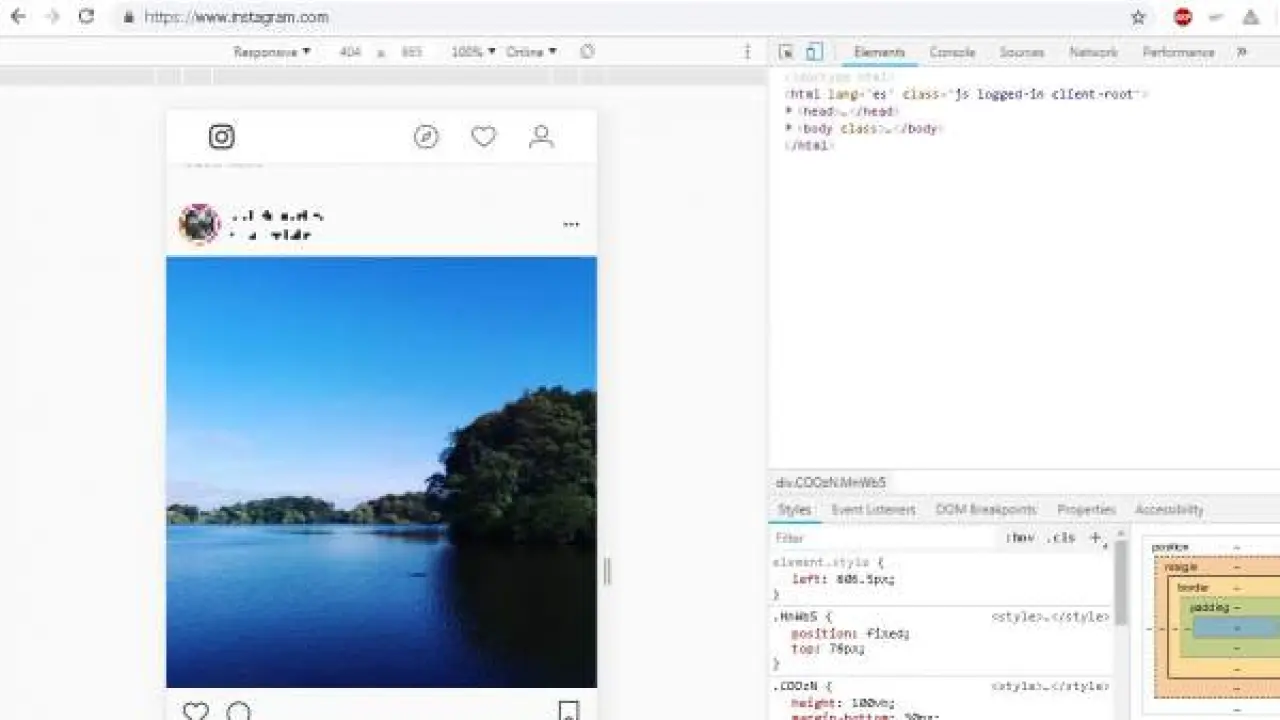Image resolution: width=1280 pixels, height=720 pixels.
Task: Toggle the :hov element state panel
Action: point(1020,538)
